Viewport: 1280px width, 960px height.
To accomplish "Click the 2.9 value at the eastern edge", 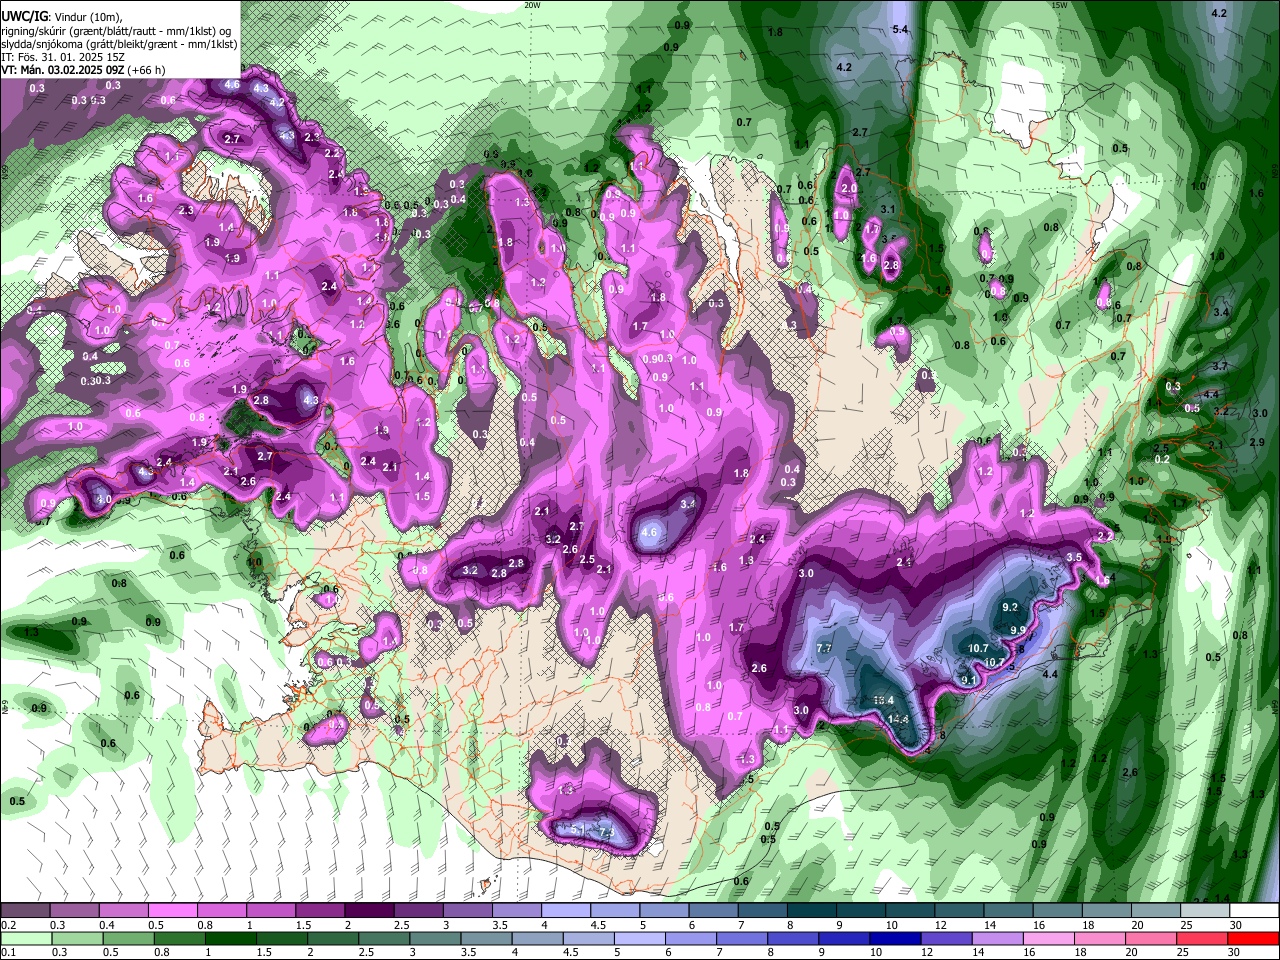I will (x=1258, y=442).
